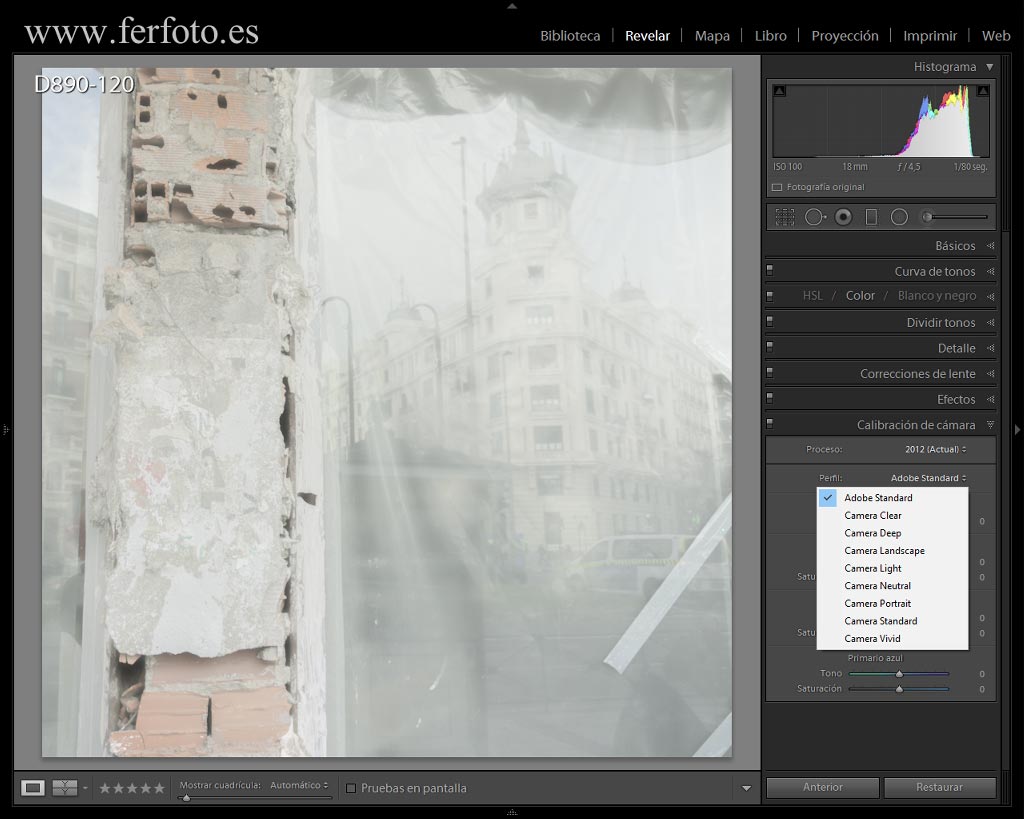Collapse the Histograma panel
This screenshot has width=1024, height=819.
point(989,67)
